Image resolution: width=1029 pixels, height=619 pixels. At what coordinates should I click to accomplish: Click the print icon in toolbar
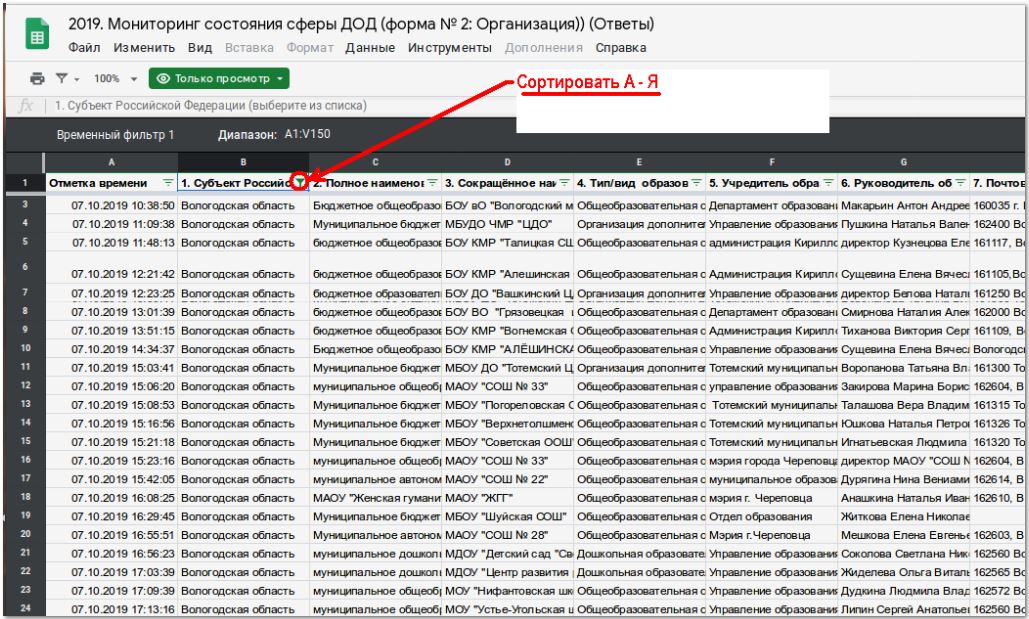(x=37, y=77)
